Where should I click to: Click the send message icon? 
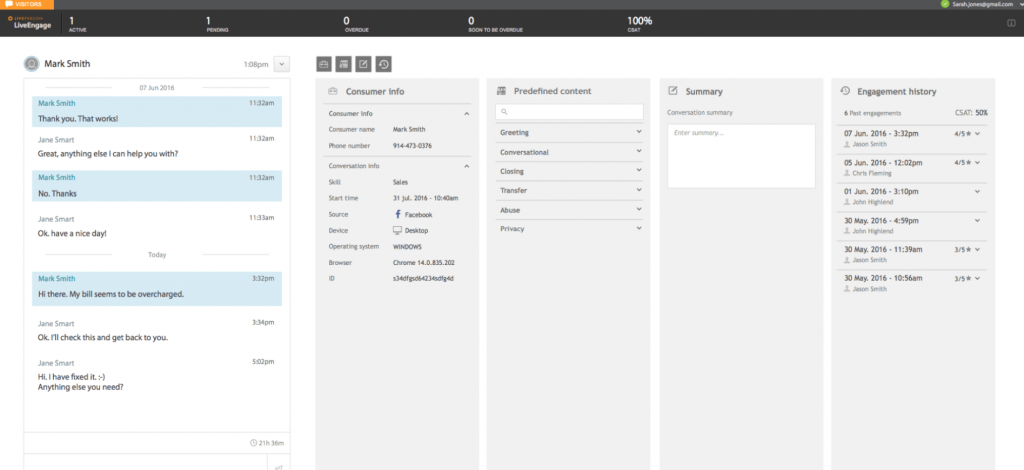coord(279,466)
